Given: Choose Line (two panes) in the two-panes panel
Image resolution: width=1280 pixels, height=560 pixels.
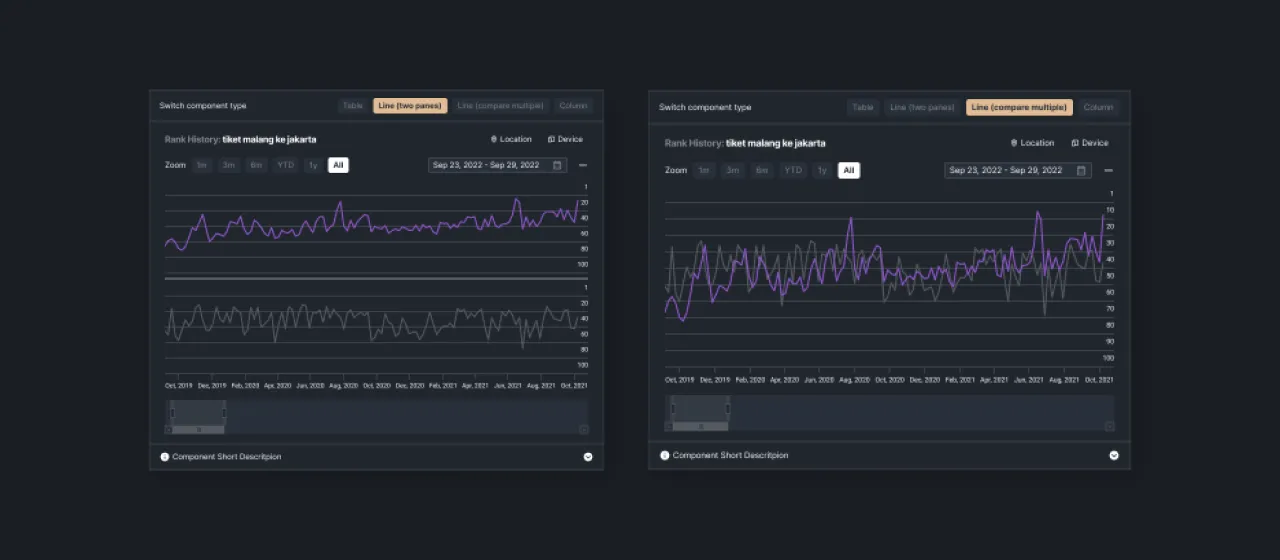Looking at the screenshot, I should coord(410,105).
